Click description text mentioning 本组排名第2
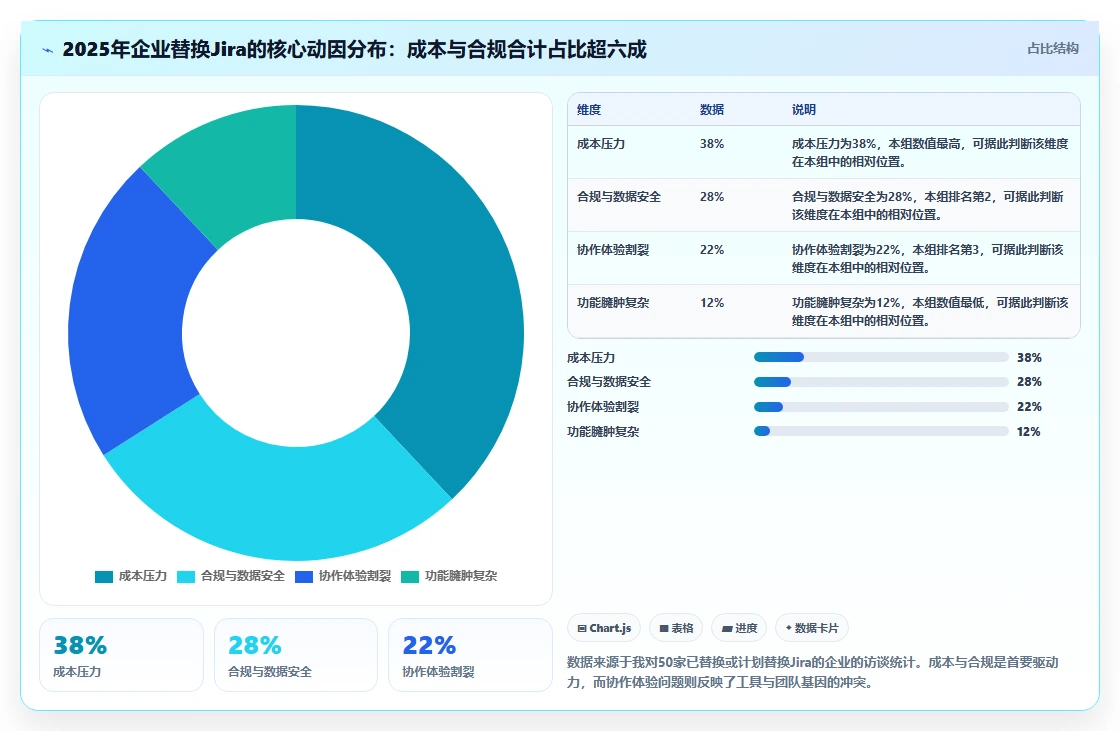Image resolution: width=1120 pixels, height=731 pixels. (928, 205)
